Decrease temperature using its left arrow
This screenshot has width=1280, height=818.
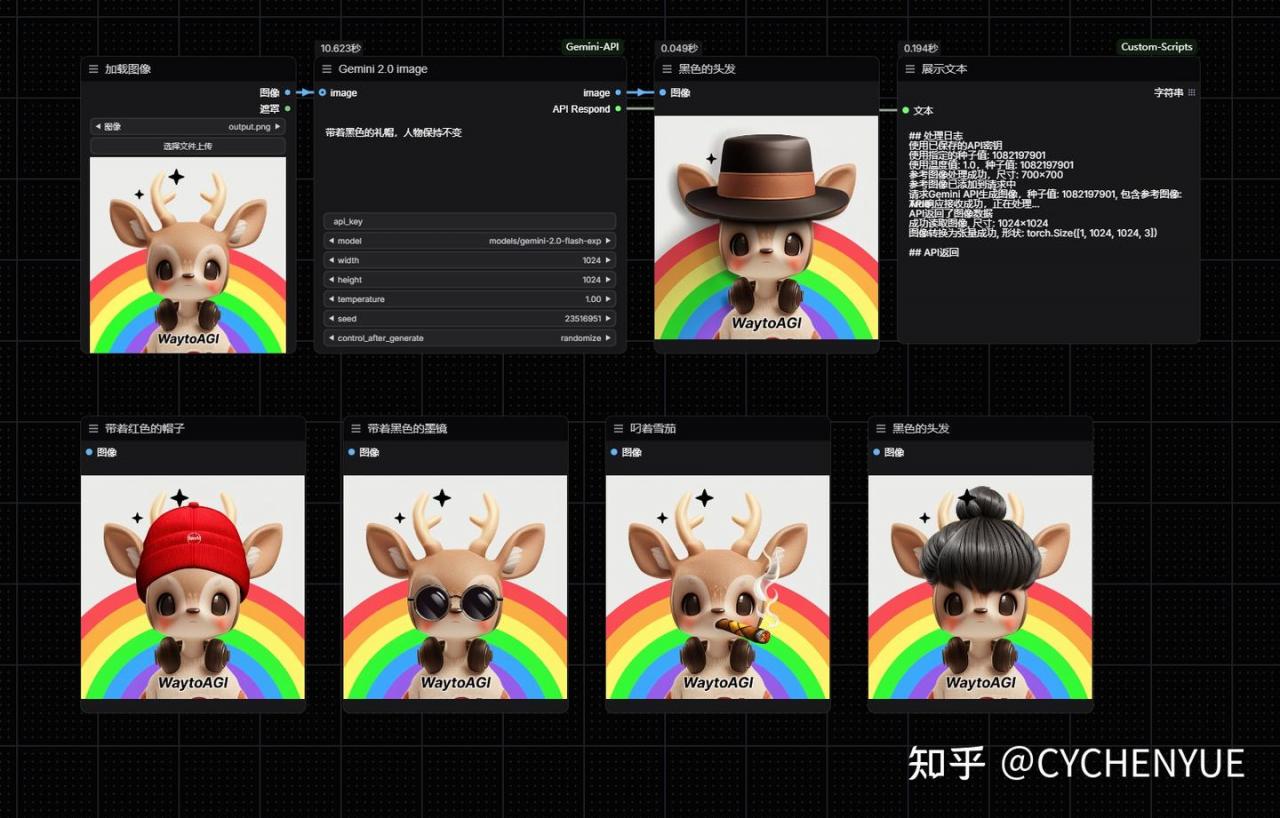[331, 299]
